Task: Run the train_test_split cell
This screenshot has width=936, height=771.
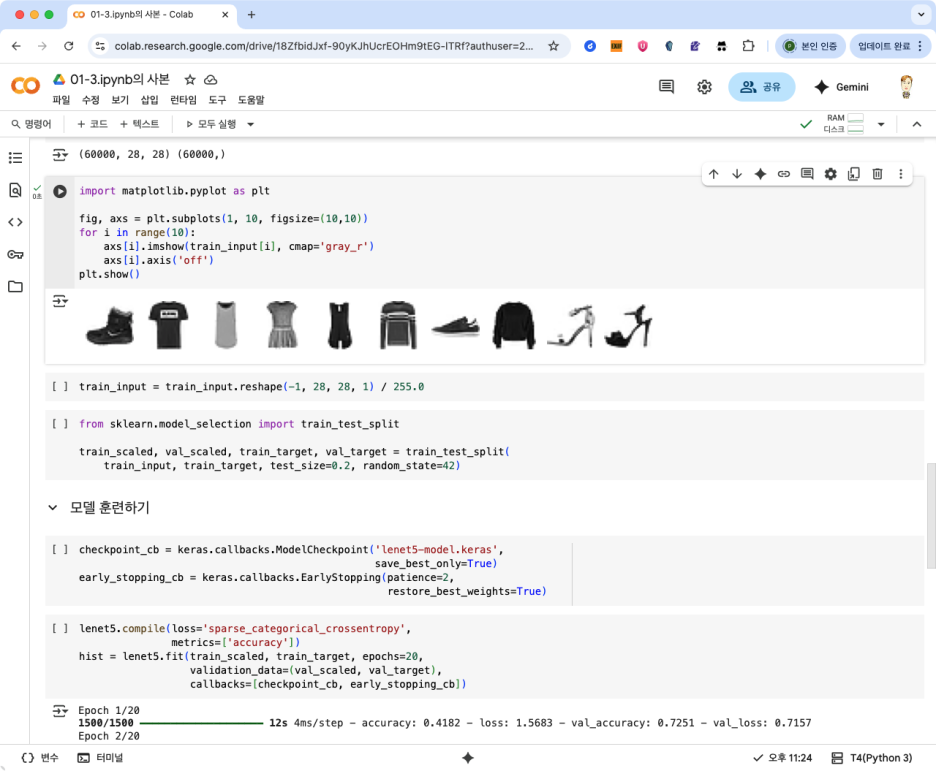Action: tap(60, 424)
